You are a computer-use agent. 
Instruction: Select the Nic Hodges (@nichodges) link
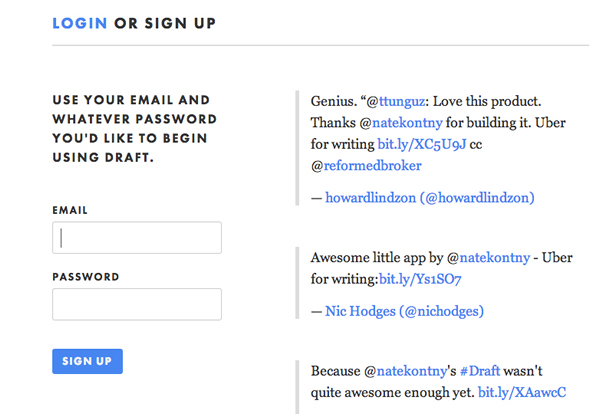click(404, 311)
